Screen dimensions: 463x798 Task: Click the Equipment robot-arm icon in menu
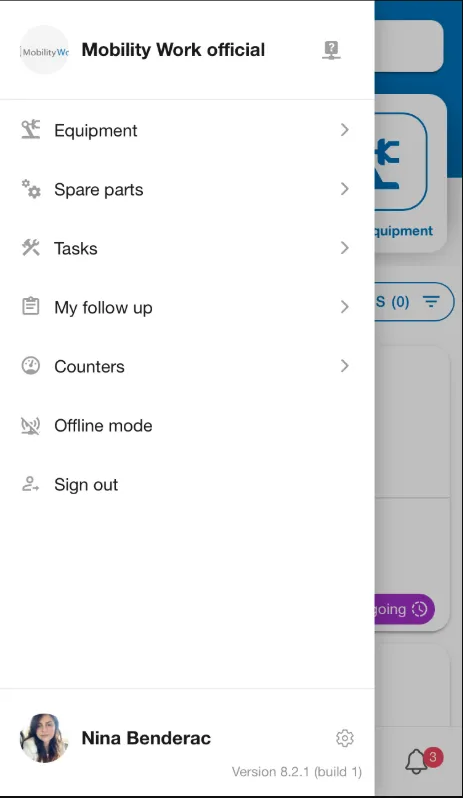point(31,130)
